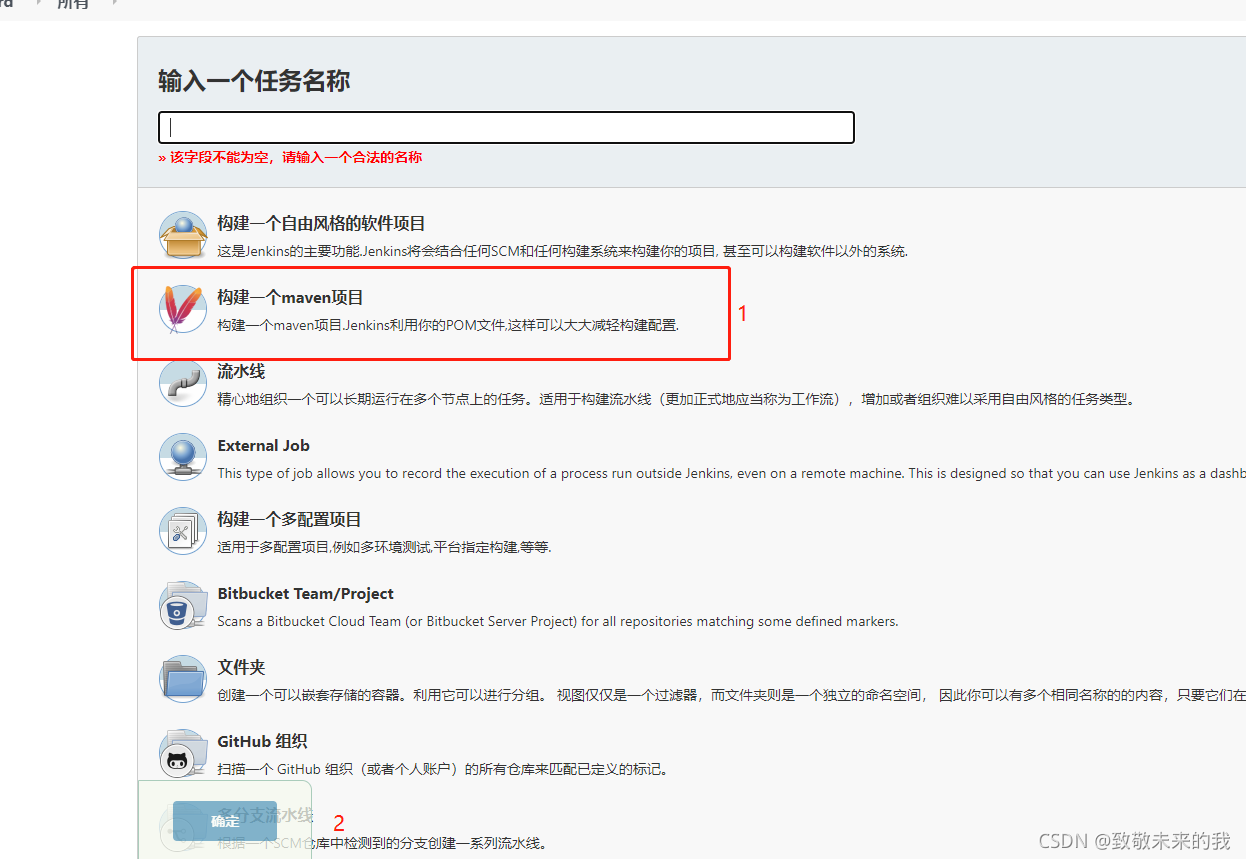
Task: Click the CSDN 致敬未来的我 watermark link
Action: 1136,842
